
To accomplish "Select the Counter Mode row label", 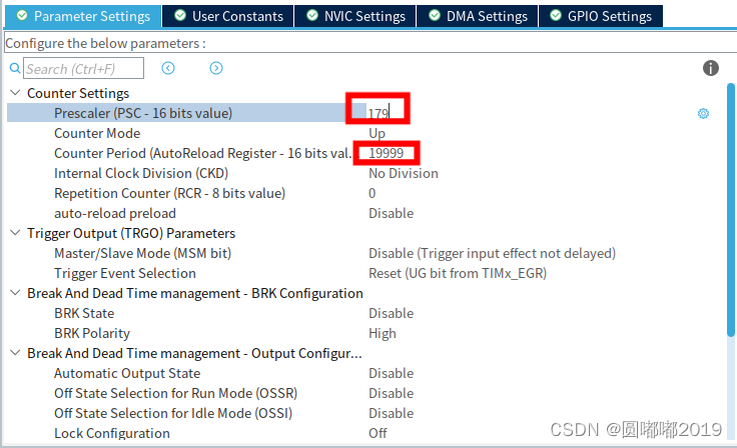I will tap(97, 134).
